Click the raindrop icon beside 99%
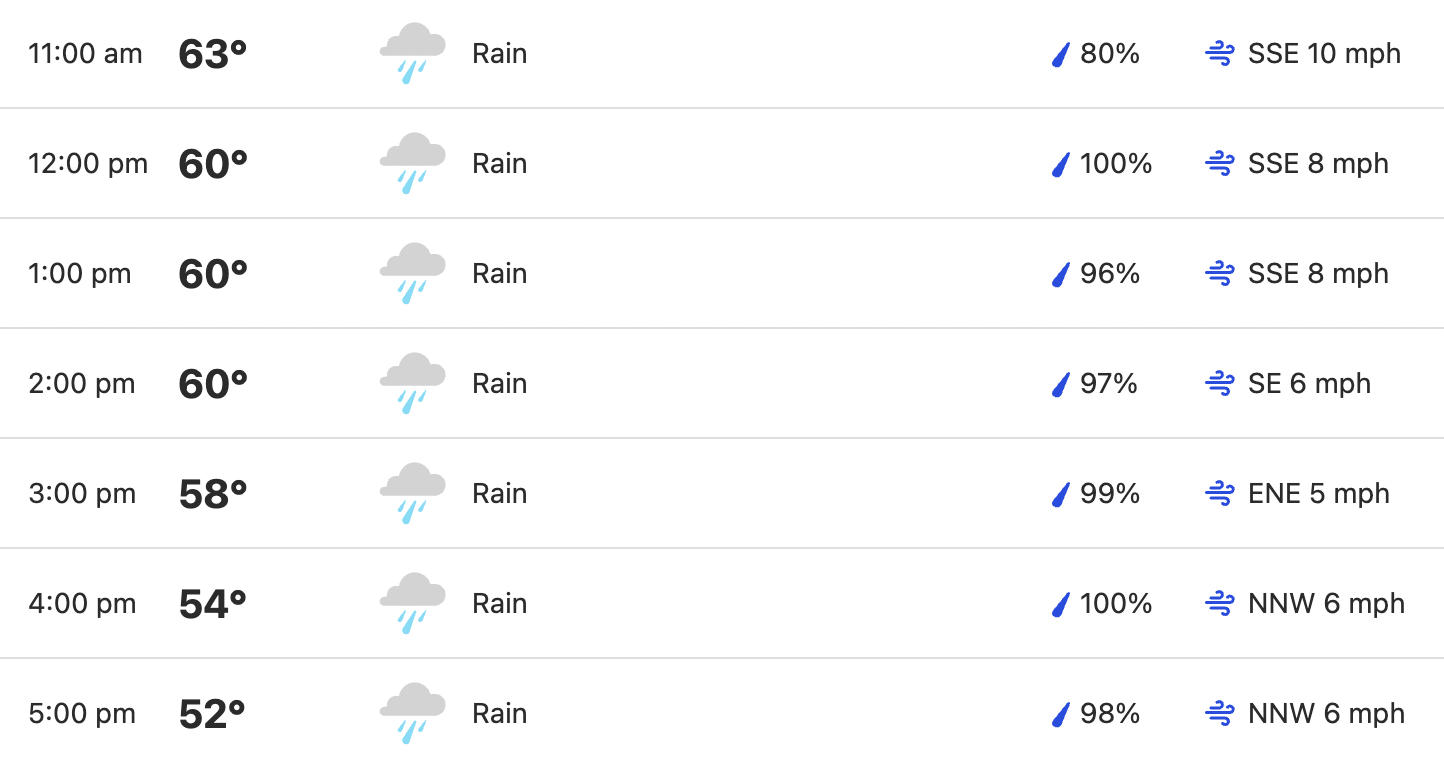Image resolution: width=1444 pixels, height=764 pixels. pyautogui.click(x=1061, y=494)
